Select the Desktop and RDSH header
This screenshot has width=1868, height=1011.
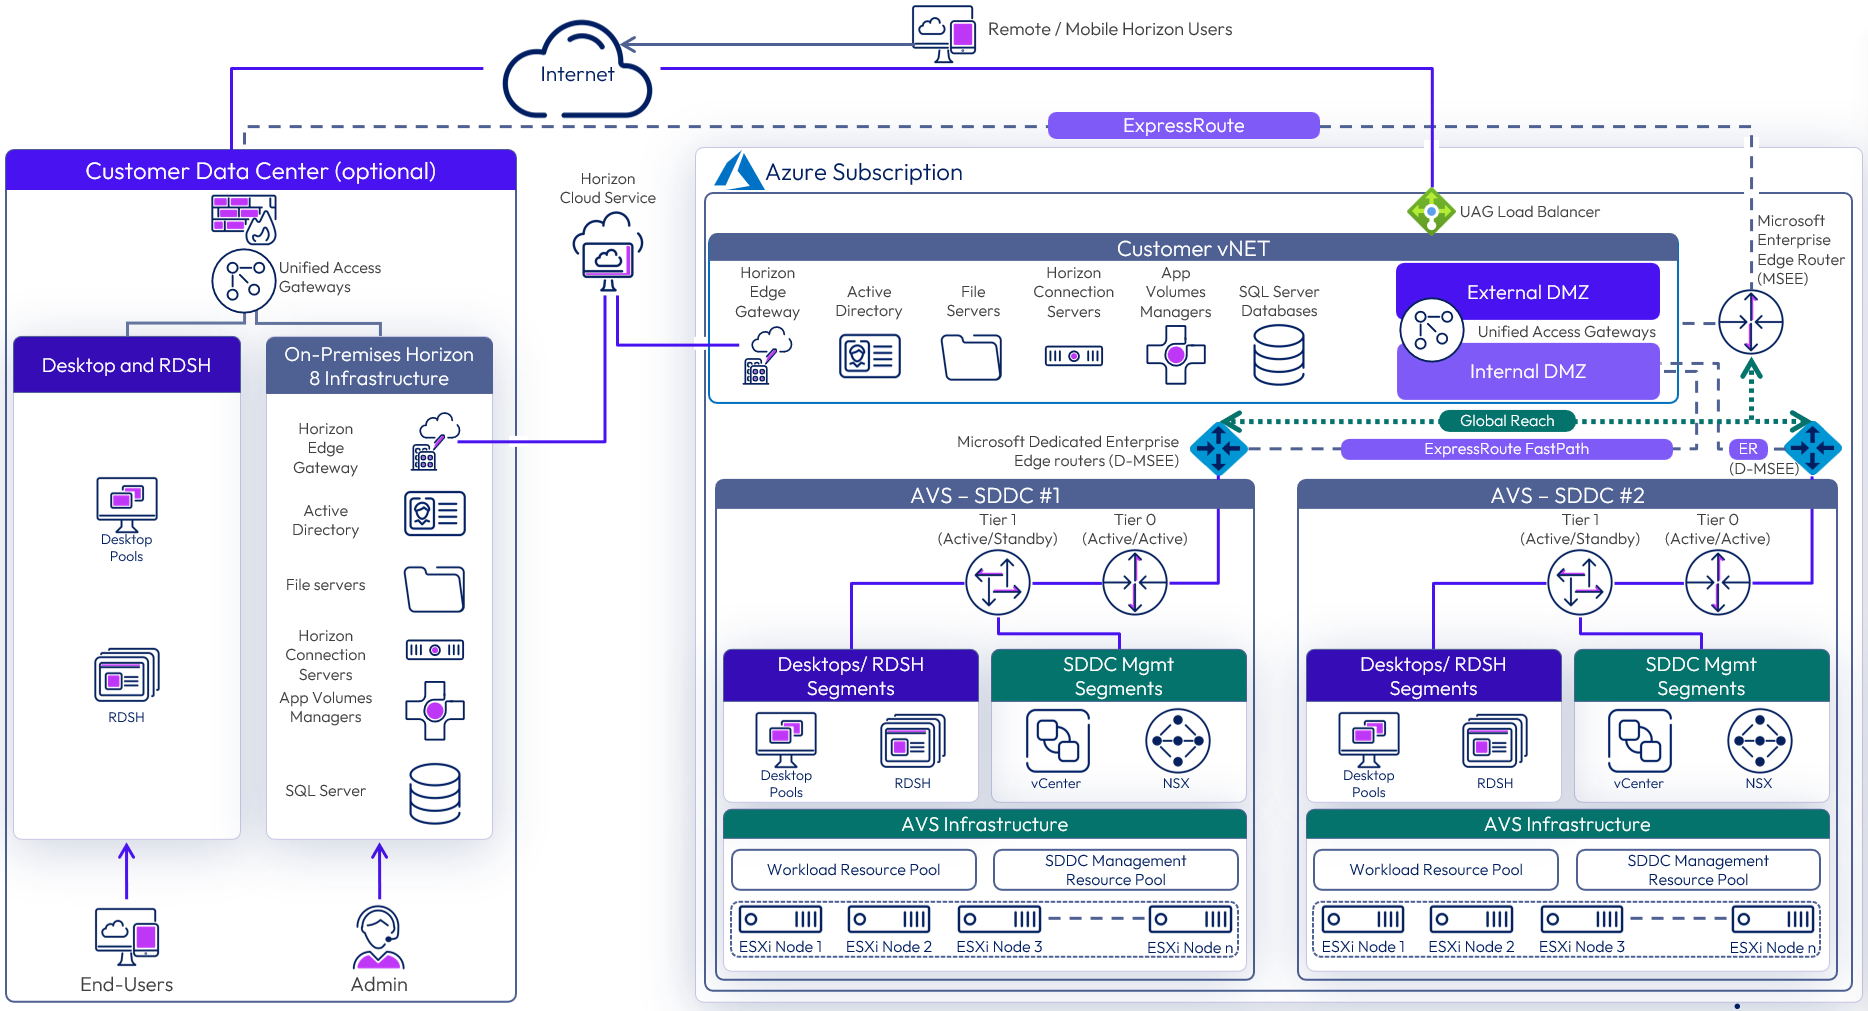[x=127, y=365]
